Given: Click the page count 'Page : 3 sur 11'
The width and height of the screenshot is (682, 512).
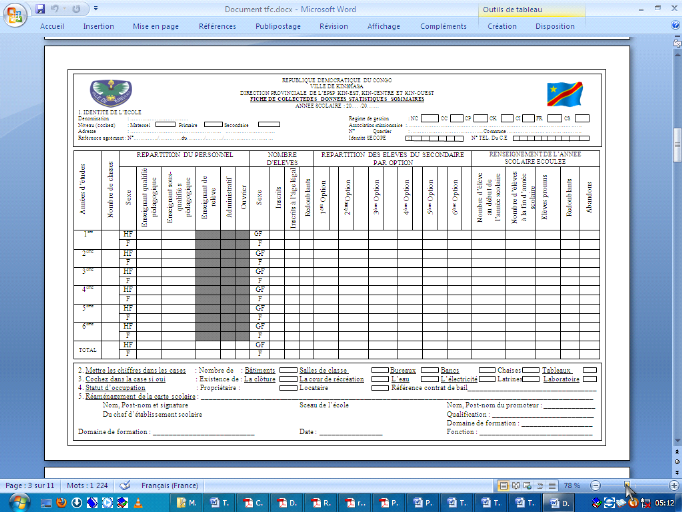Looking at the screenshot, I should [30, 485].
